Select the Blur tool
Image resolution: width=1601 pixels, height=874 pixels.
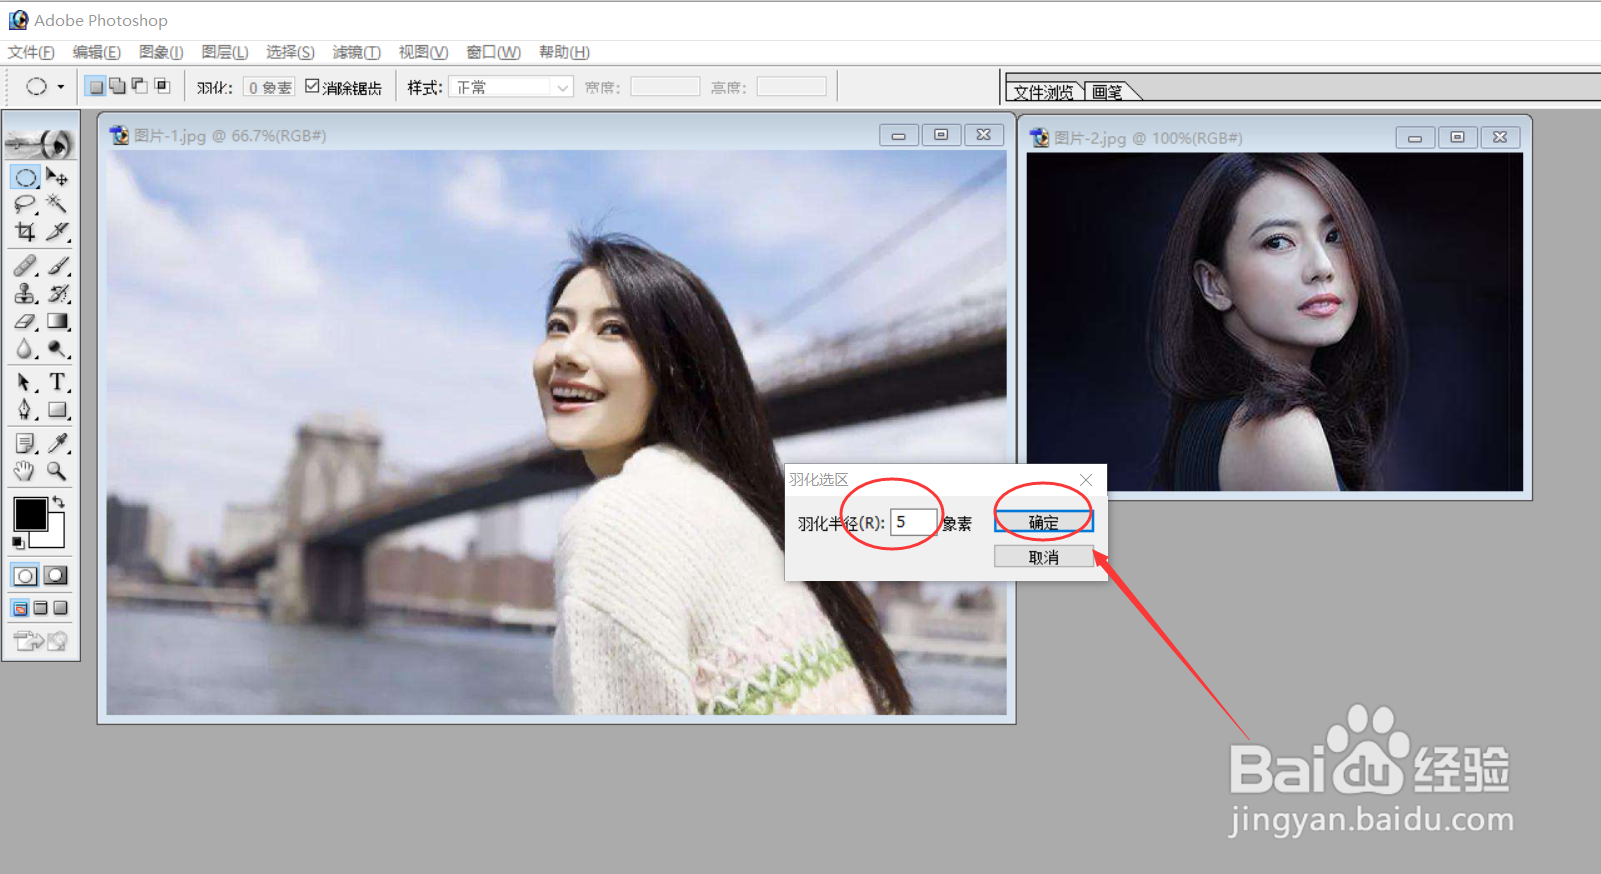tap(26, 349)
